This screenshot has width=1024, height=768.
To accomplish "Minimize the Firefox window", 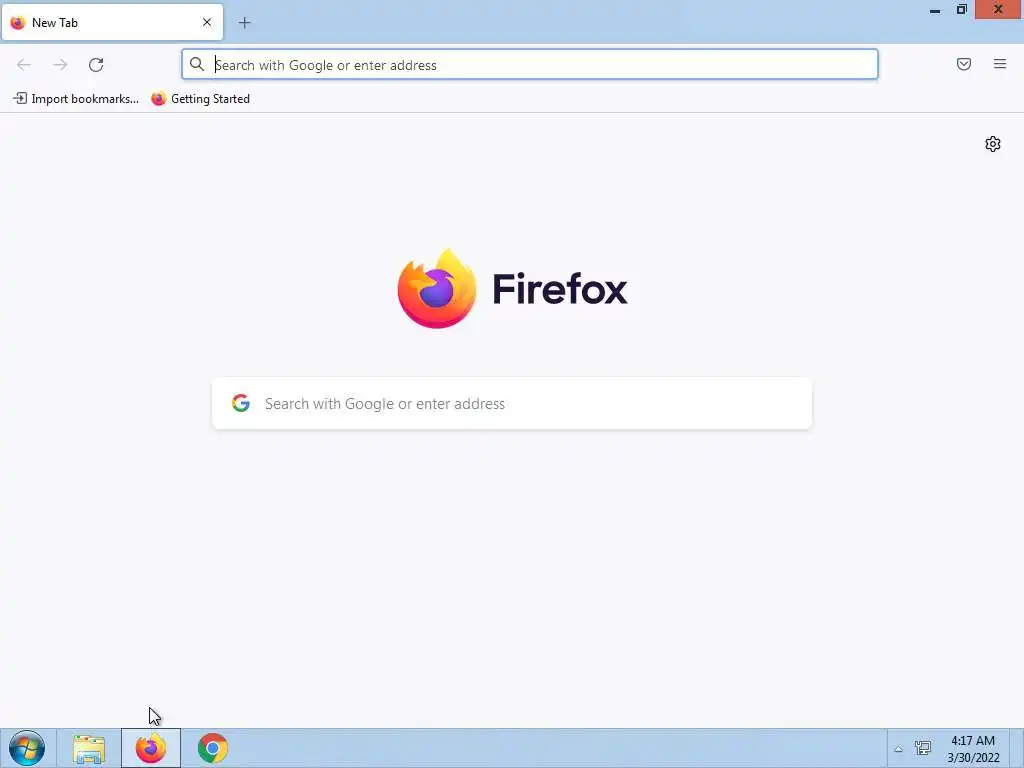I will [x=935, y=10].
